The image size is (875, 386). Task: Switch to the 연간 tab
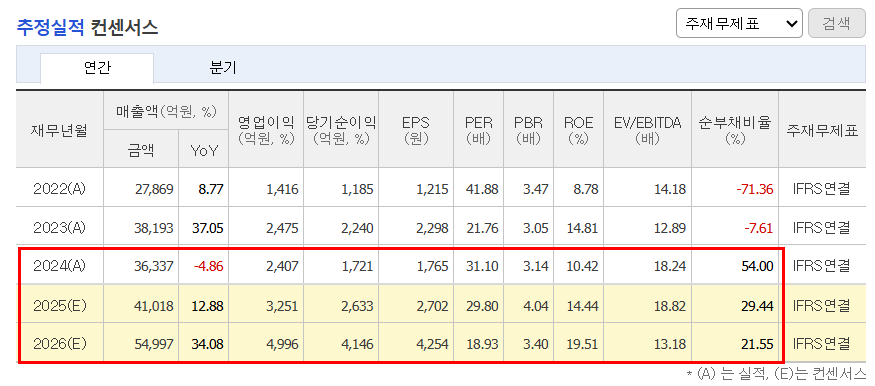click(x=97, y=68)
